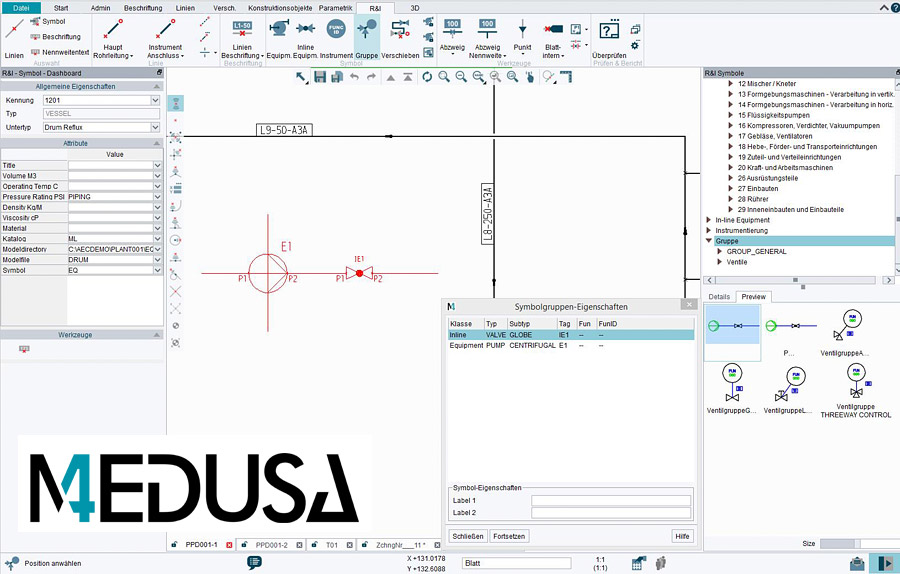This screenshot has width=900, height=574.
Task: Click the refresh/redraw circular arrow icon
Action: 427,77
